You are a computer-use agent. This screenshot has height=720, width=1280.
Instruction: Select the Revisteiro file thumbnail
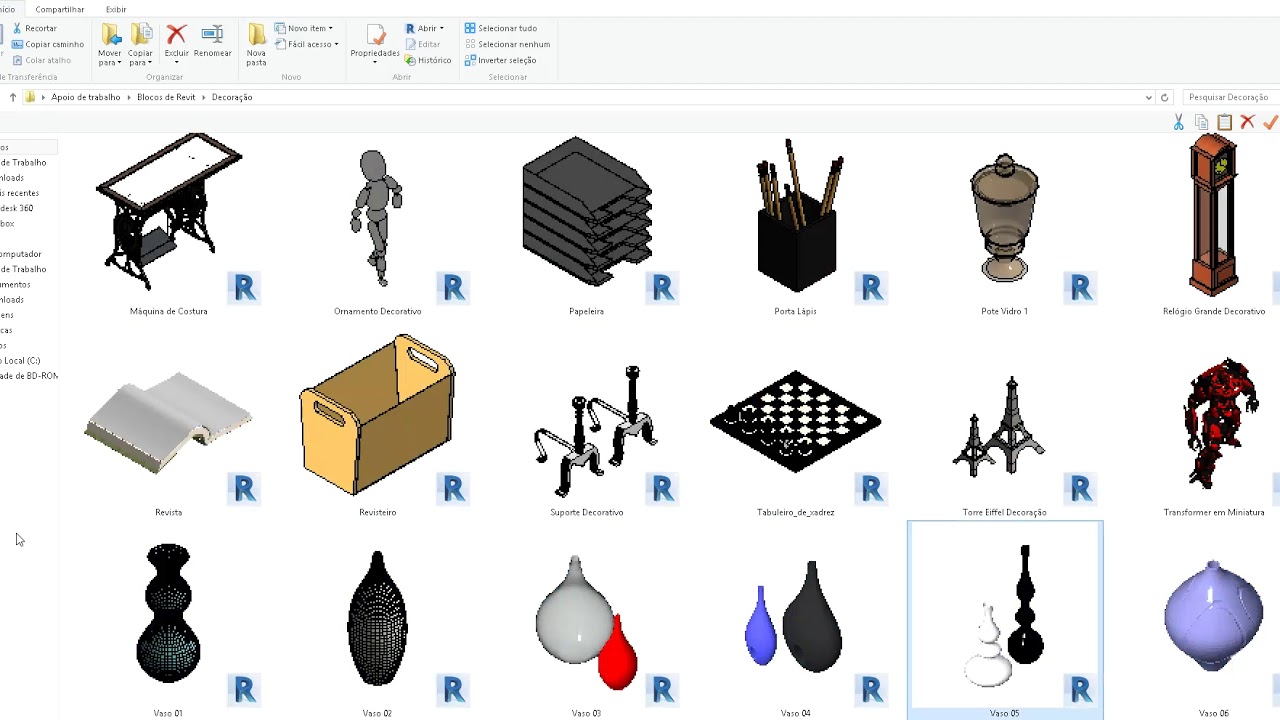pyautogui.click(x=377, y=415)
